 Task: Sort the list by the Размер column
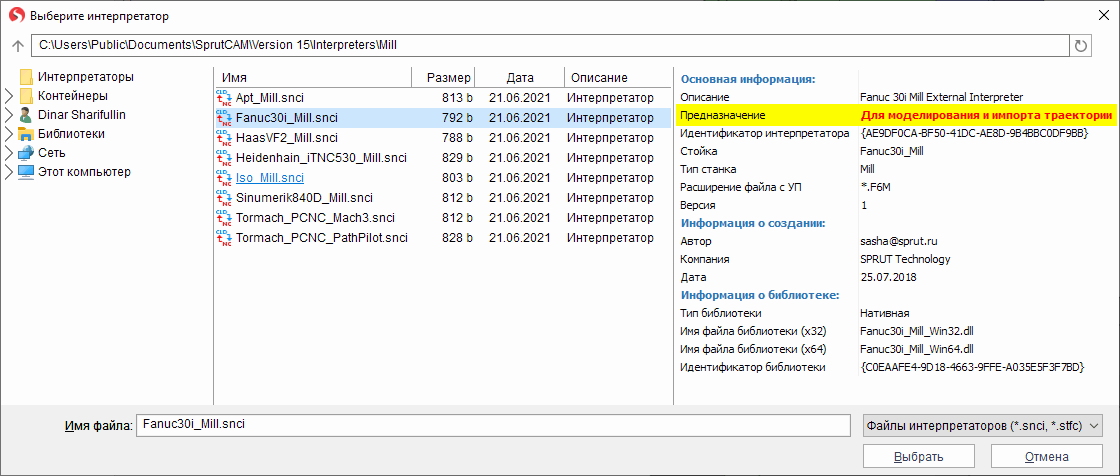[x=444, y=78]
